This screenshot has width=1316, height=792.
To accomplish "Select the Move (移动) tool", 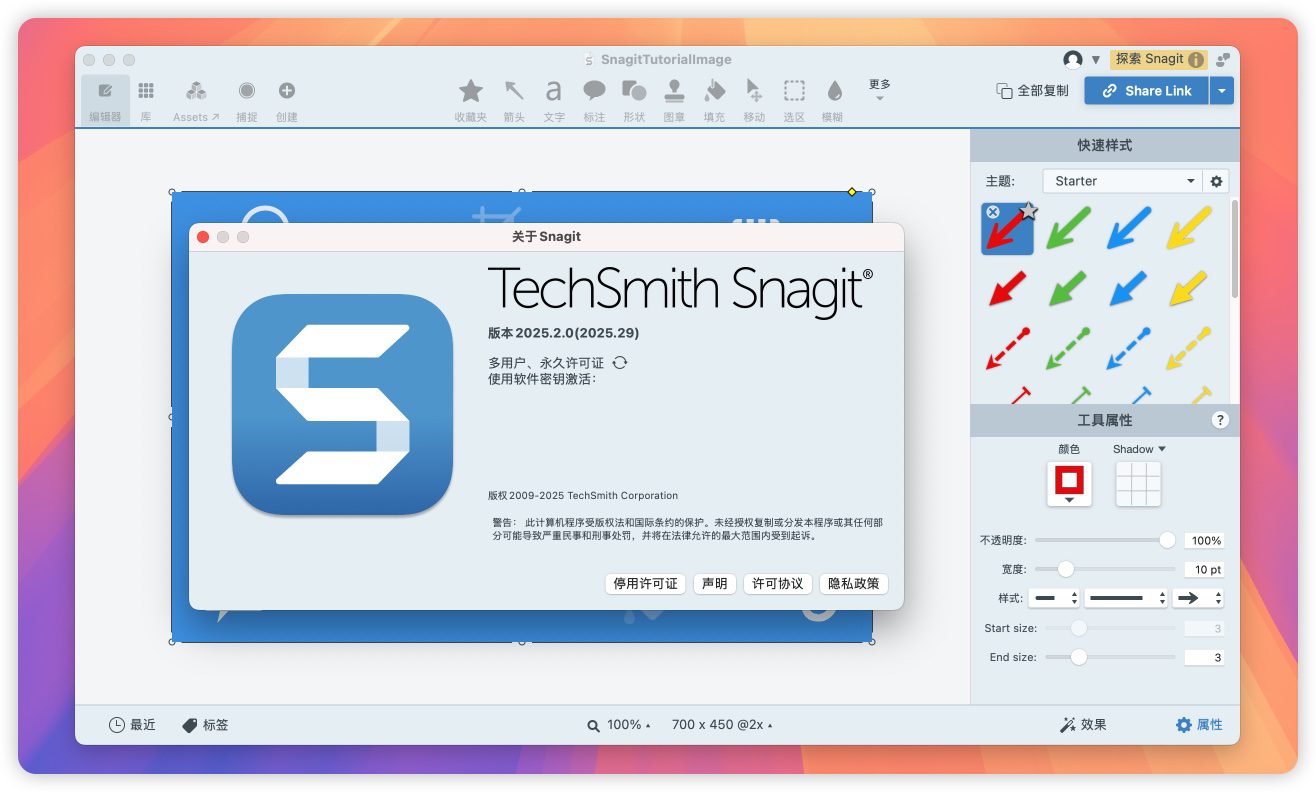I will 754,100.
